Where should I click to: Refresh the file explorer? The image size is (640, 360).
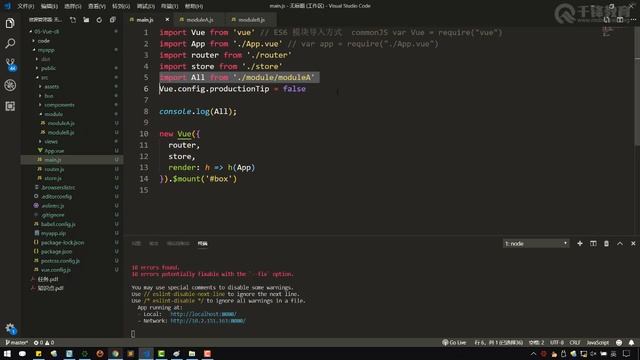pyautogui.click(x=99, y=20)
